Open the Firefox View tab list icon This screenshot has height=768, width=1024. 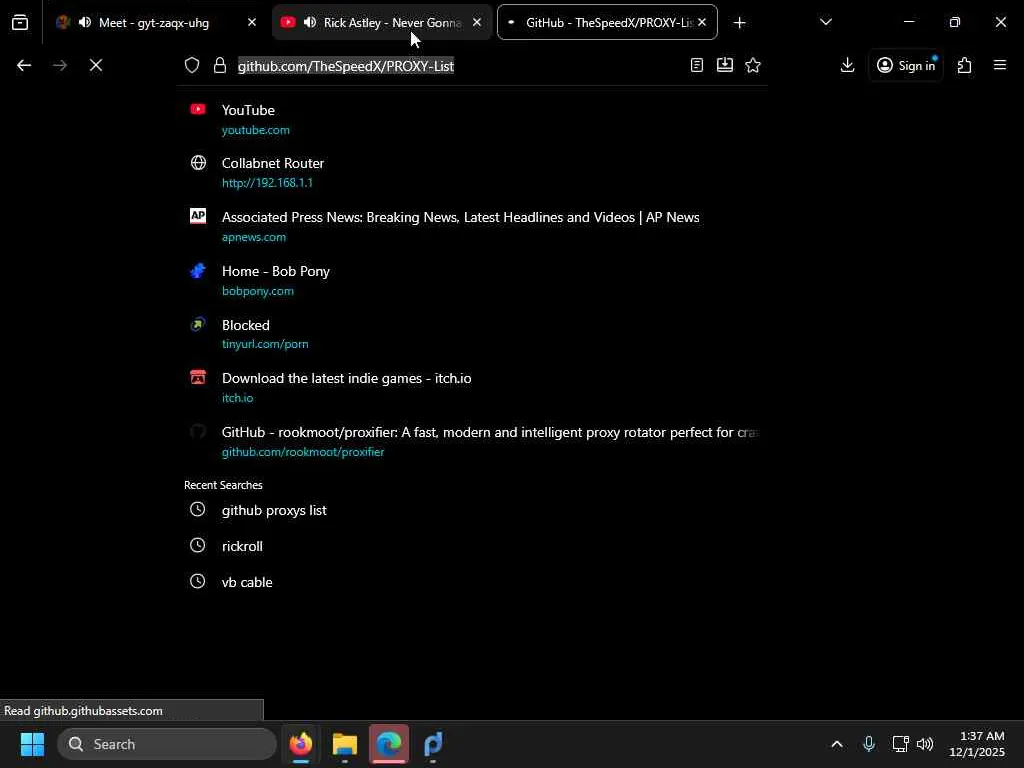tap(20, 23)
